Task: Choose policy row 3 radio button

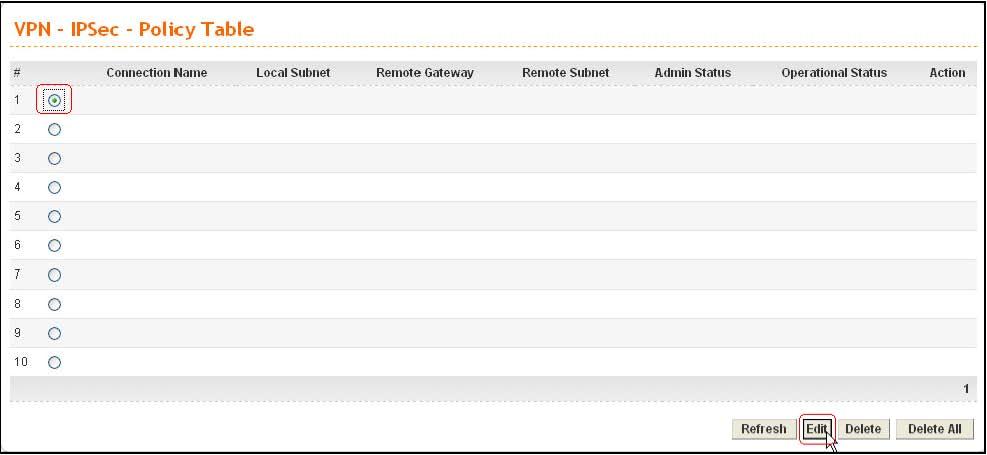Action: click(x=55, y=158)
